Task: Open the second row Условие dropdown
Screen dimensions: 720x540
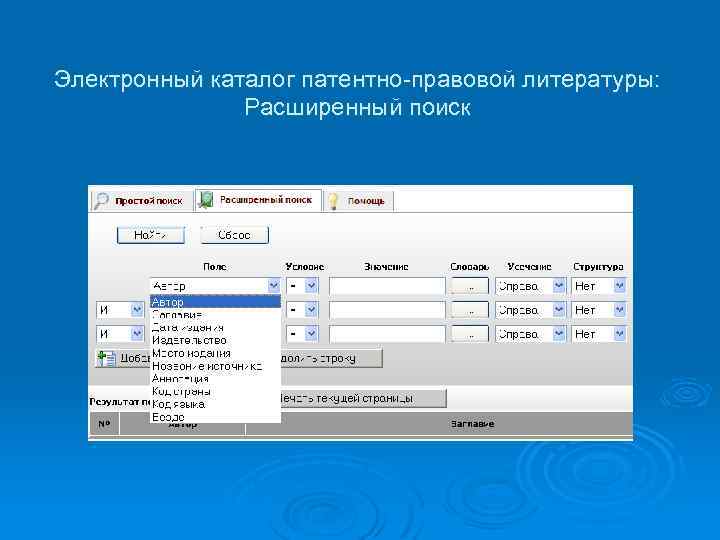Action: (x=302, y=310)
